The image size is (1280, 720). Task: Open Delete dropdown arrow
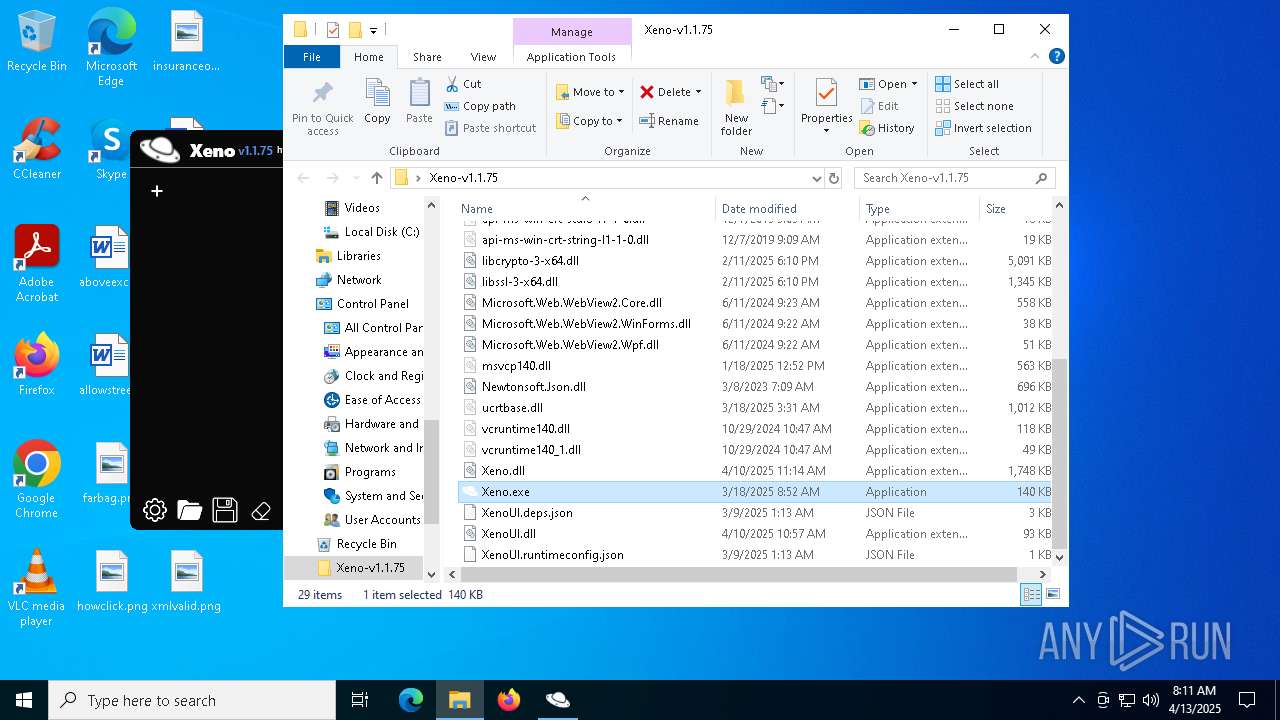coord(698,92)
